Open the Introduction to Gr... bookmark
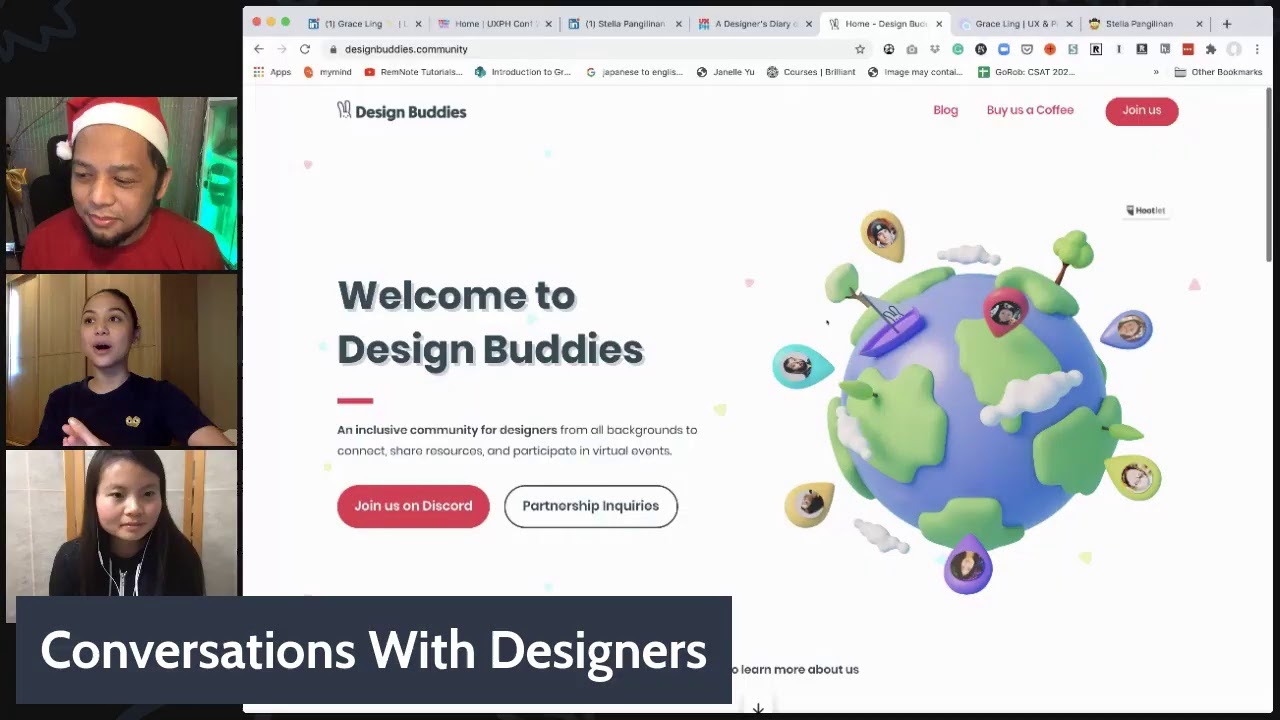Screen dimensions: 1280x720 [x=523, y=72]
